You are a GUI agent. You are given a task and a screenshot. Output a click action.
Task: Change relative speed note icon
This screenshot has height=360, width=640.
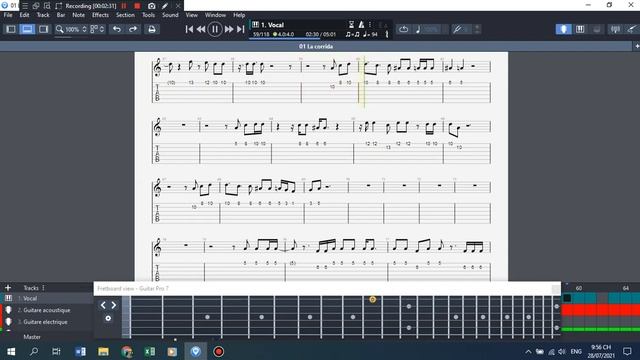[418, 29]
